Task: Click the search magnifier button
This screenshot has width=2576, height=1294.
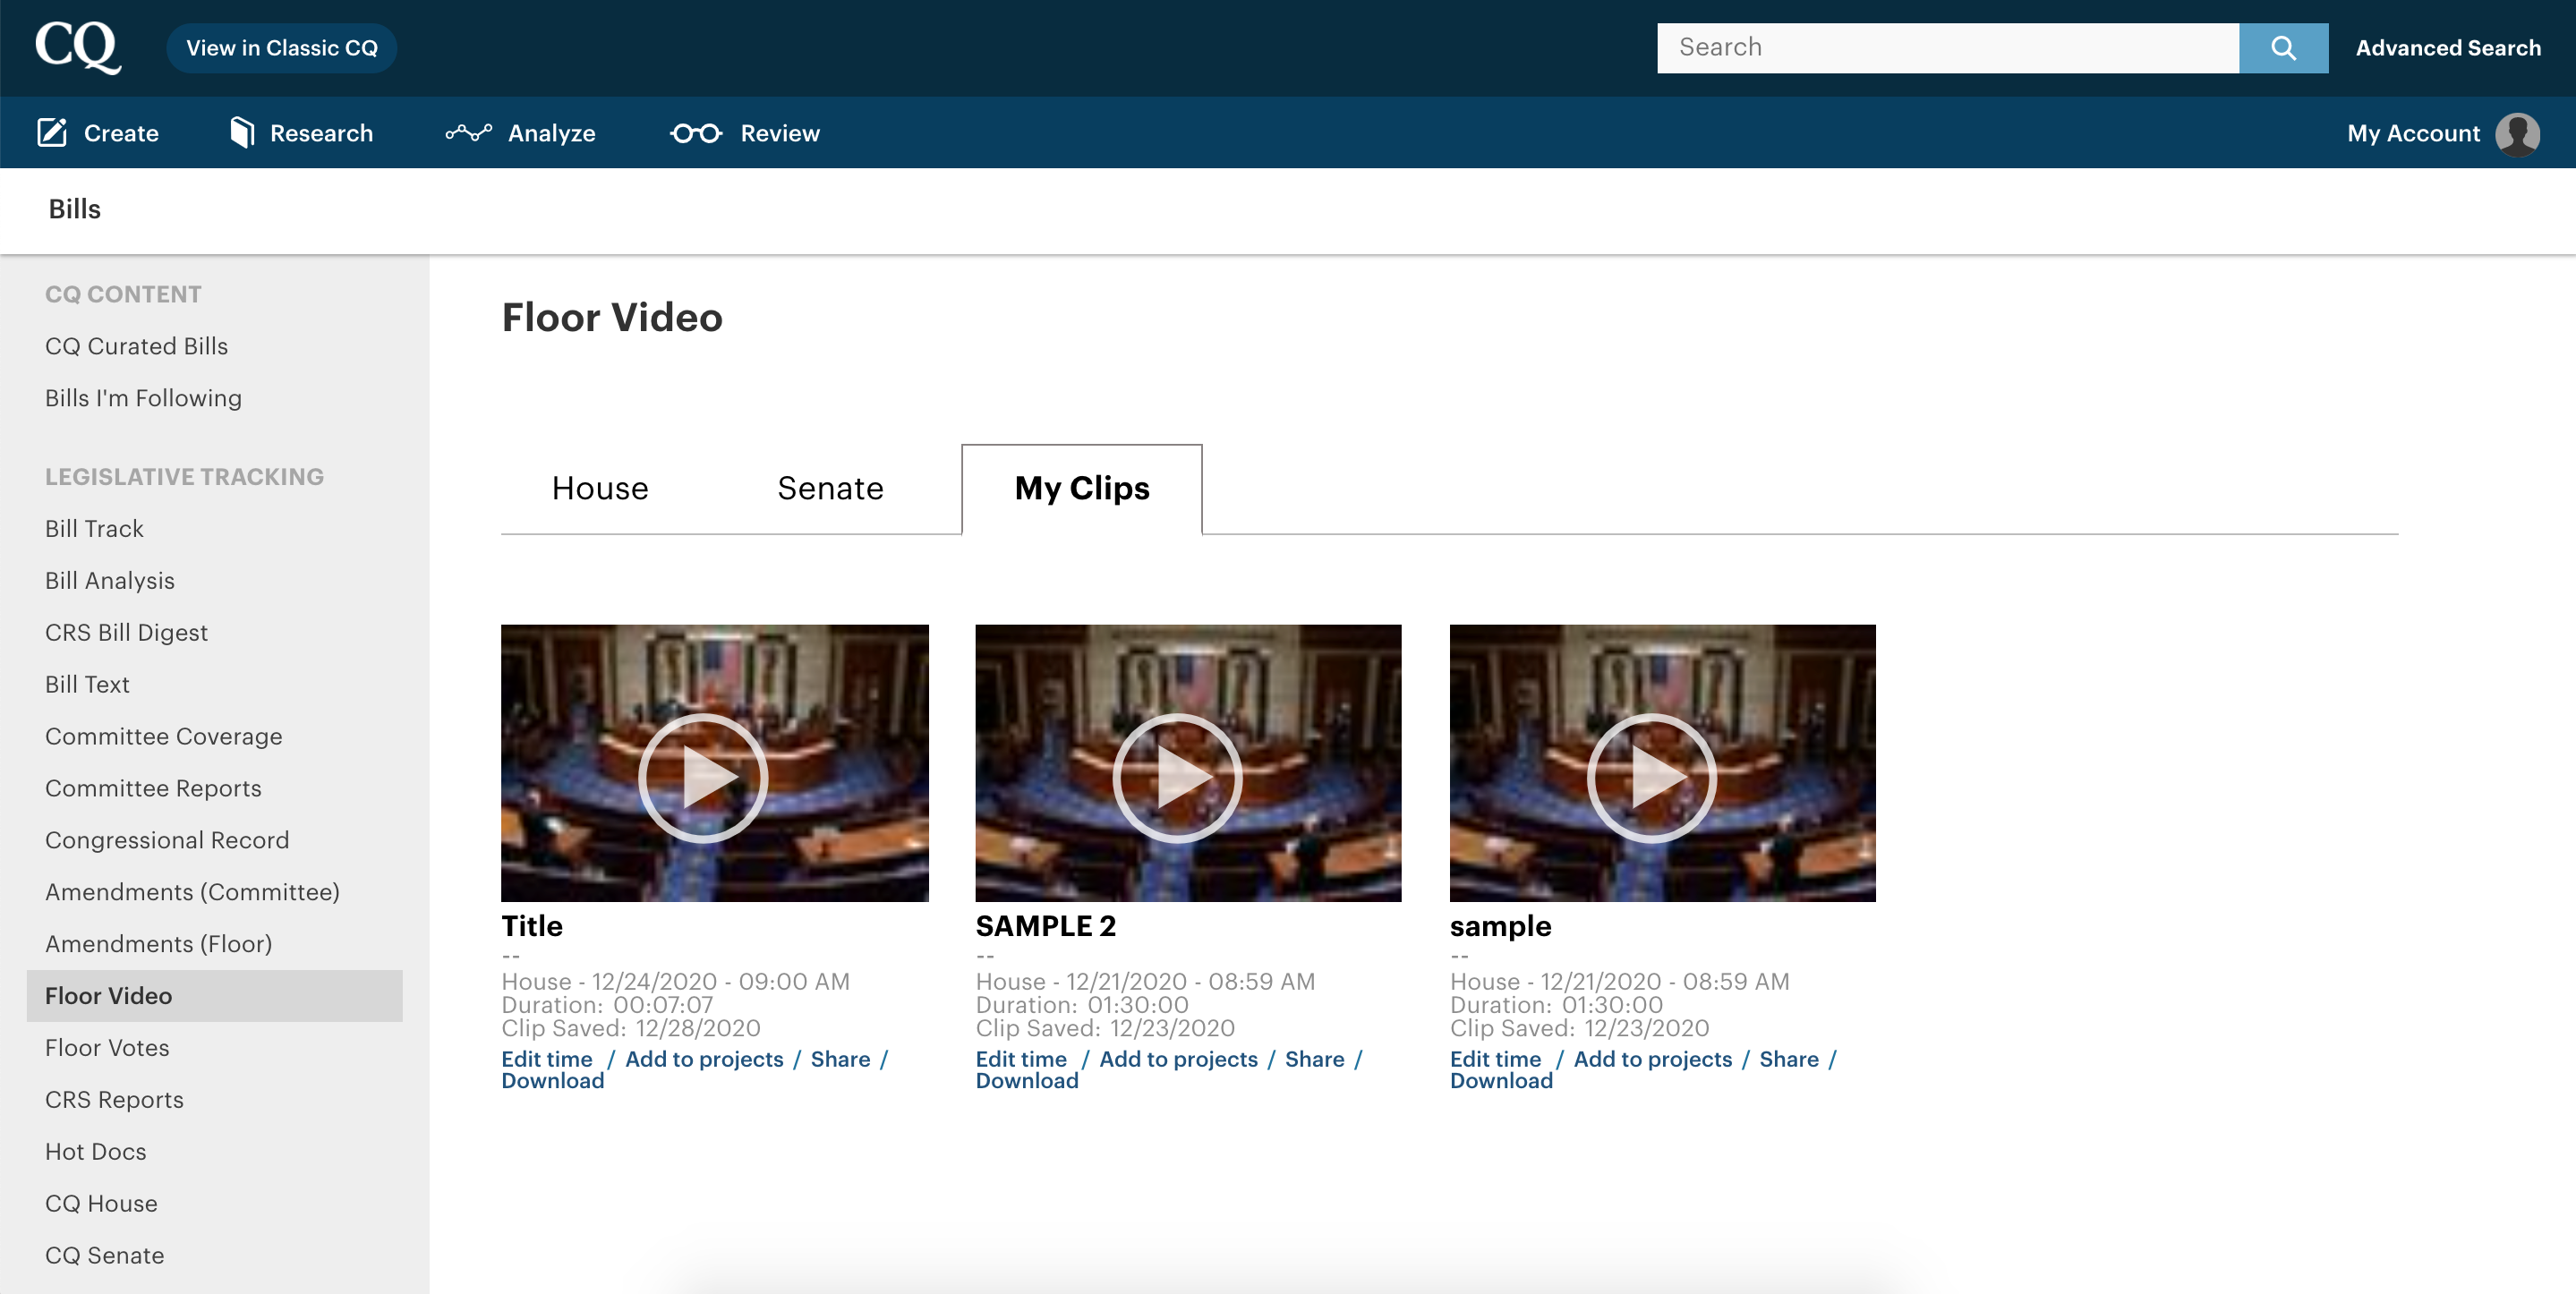Action: point(2283,48)
